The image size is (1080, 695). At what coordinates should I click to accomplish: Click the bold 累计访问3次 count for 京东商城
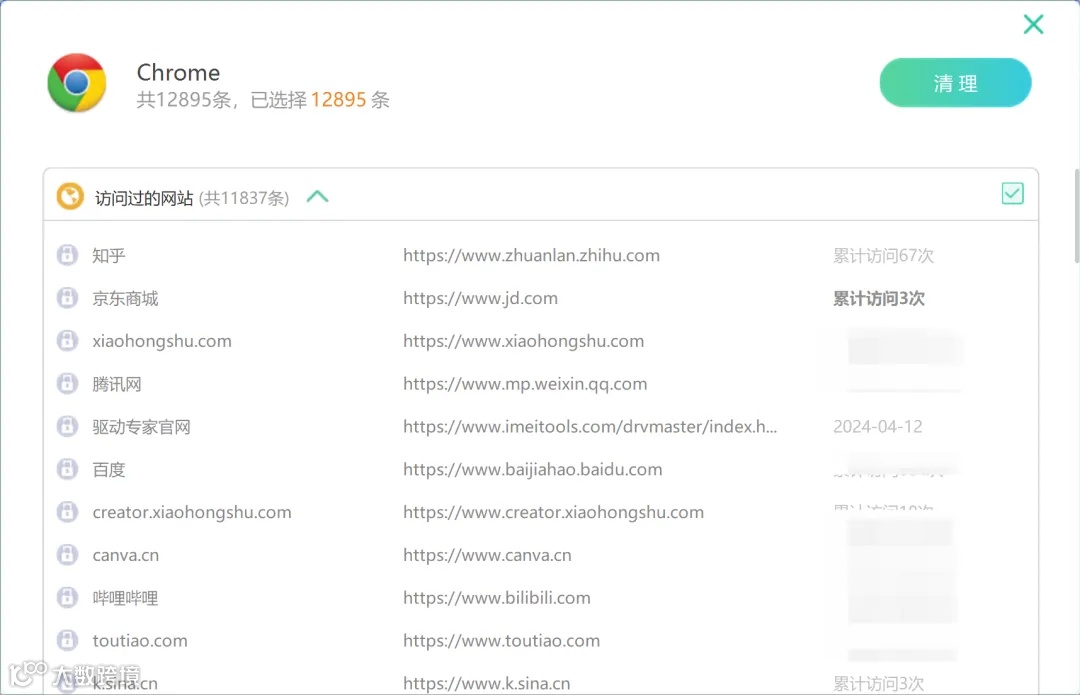tap(879, 298)
